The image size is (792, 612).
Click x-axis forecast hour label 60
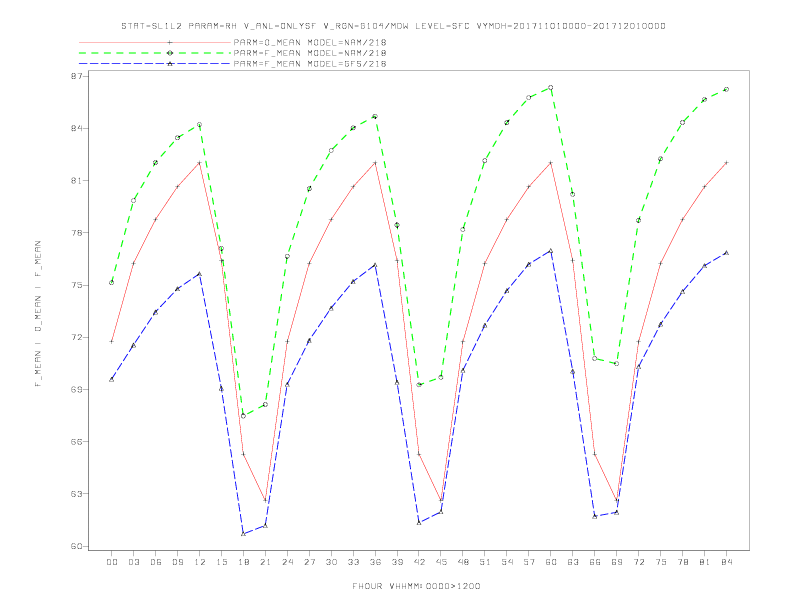pos(551,562)
